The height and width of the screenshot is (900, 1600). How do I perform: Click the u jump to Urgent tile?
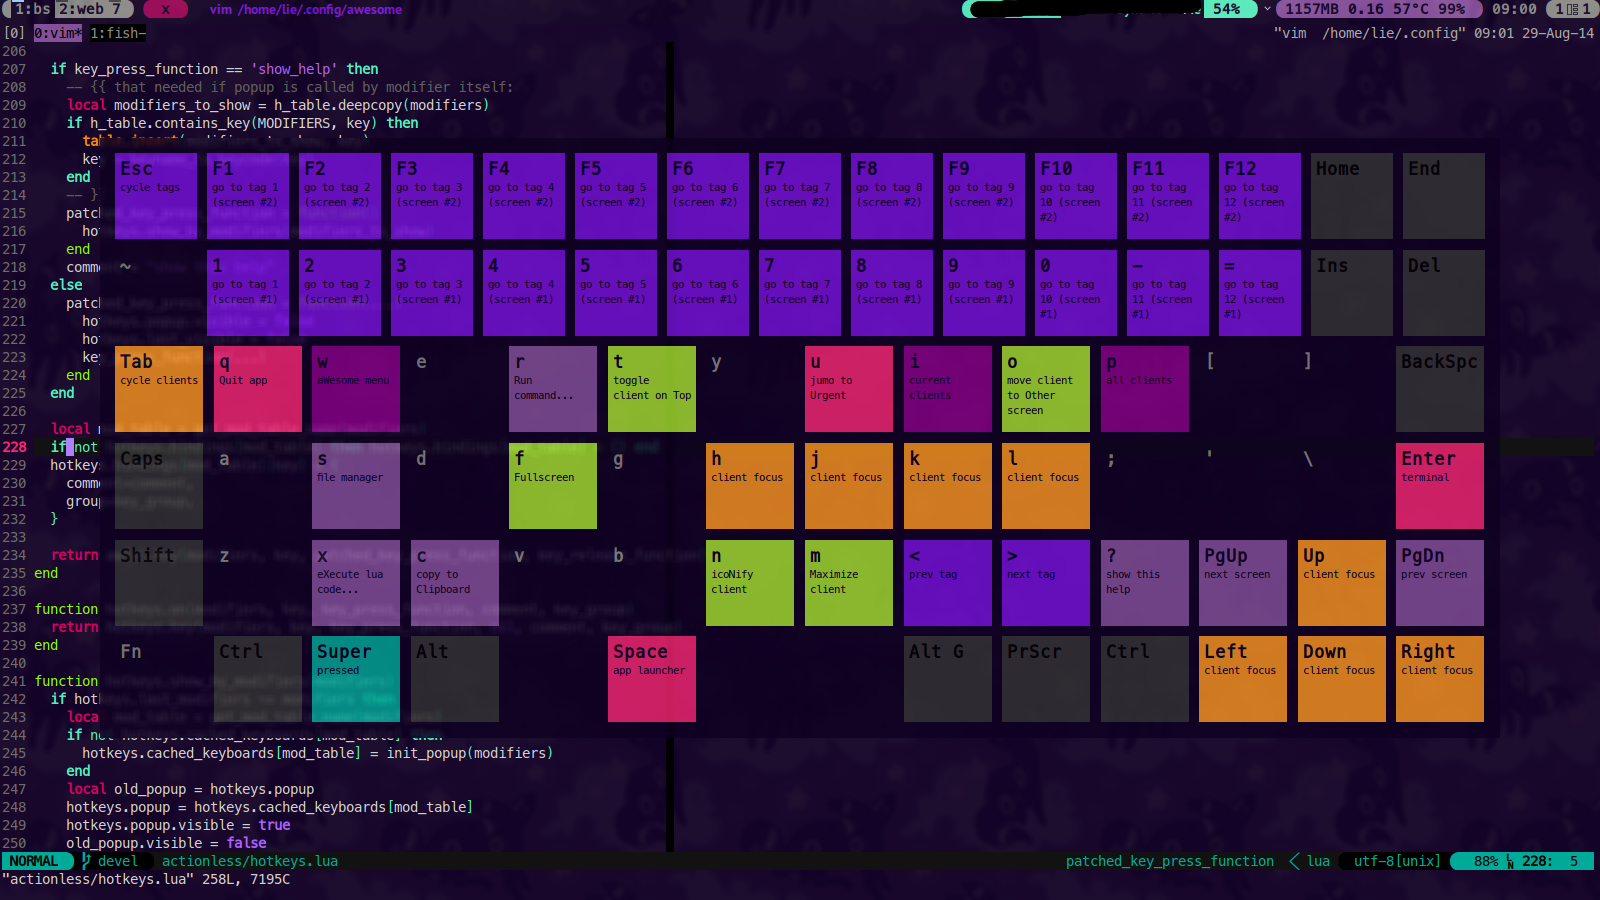849,389
